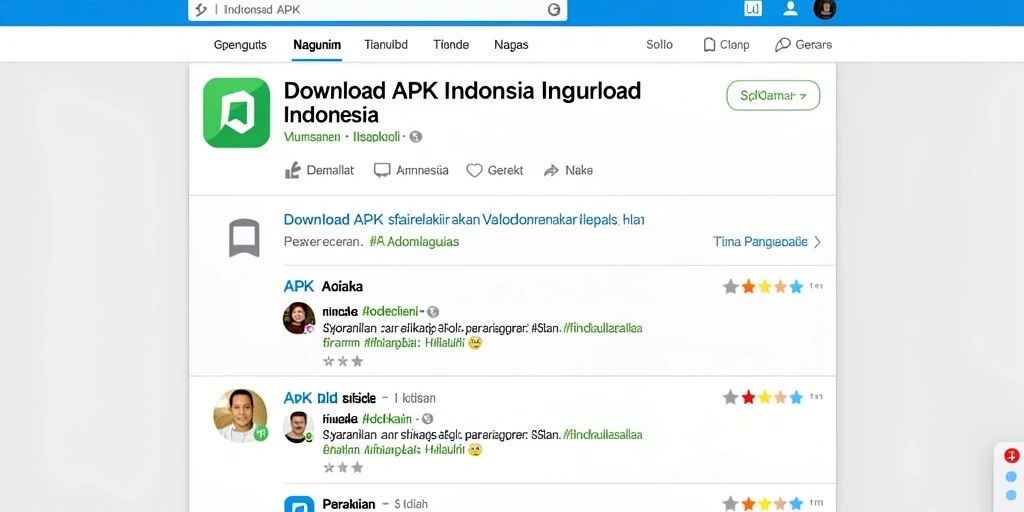
Task: Open the "Download APK sfairelakirakan" link
Action: 464,219
